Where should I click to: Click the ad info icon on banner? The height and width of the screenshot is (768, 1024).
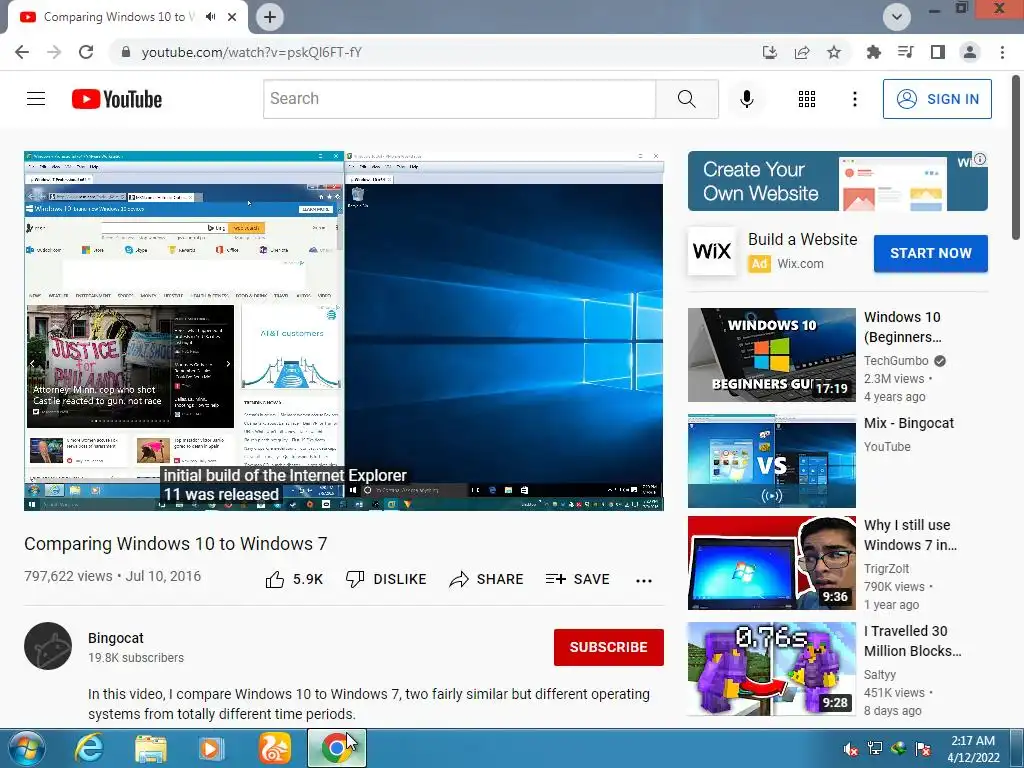point(980,159)
